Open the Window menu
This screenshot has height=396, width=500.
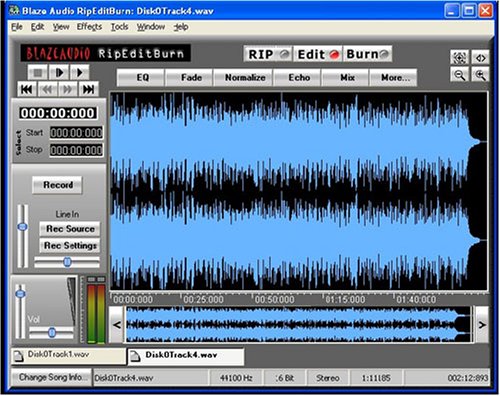pyautogui.click(x=151, y=27)
